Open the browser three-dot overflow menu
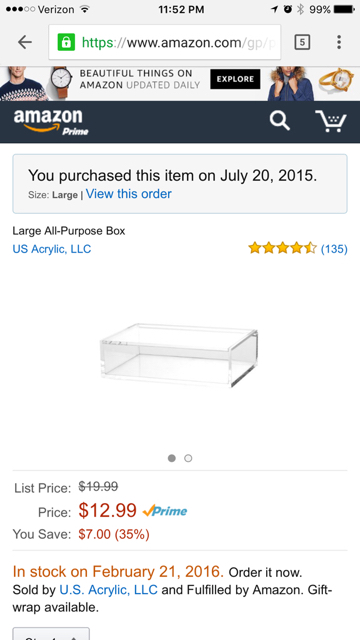The image size is (360, 640). click(x=339, y=42)
